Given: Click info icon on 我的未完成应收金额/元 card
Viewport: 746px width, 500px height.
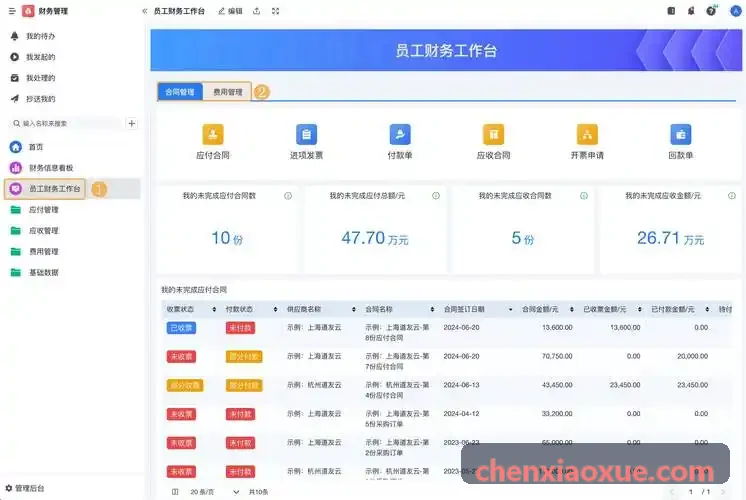Looking at the screenshot, I should click(732, 196).
